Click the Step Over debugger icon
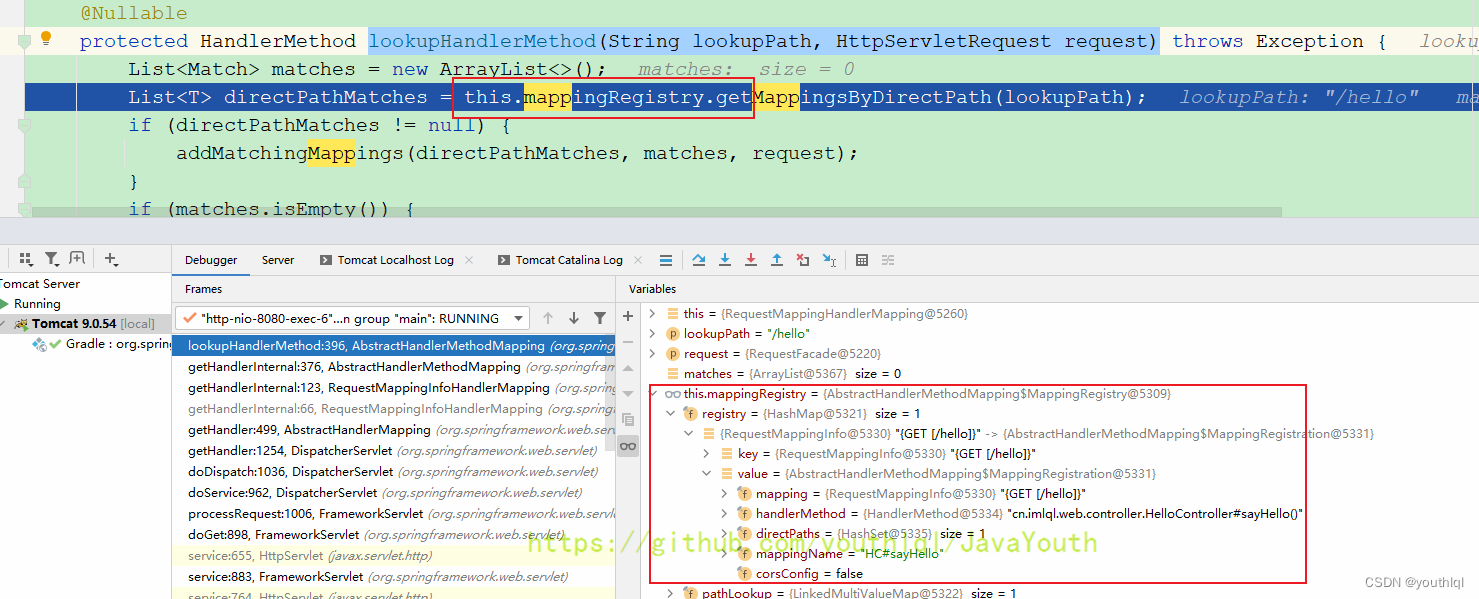The image size is (1479, 599). click(x=699, y=260)
